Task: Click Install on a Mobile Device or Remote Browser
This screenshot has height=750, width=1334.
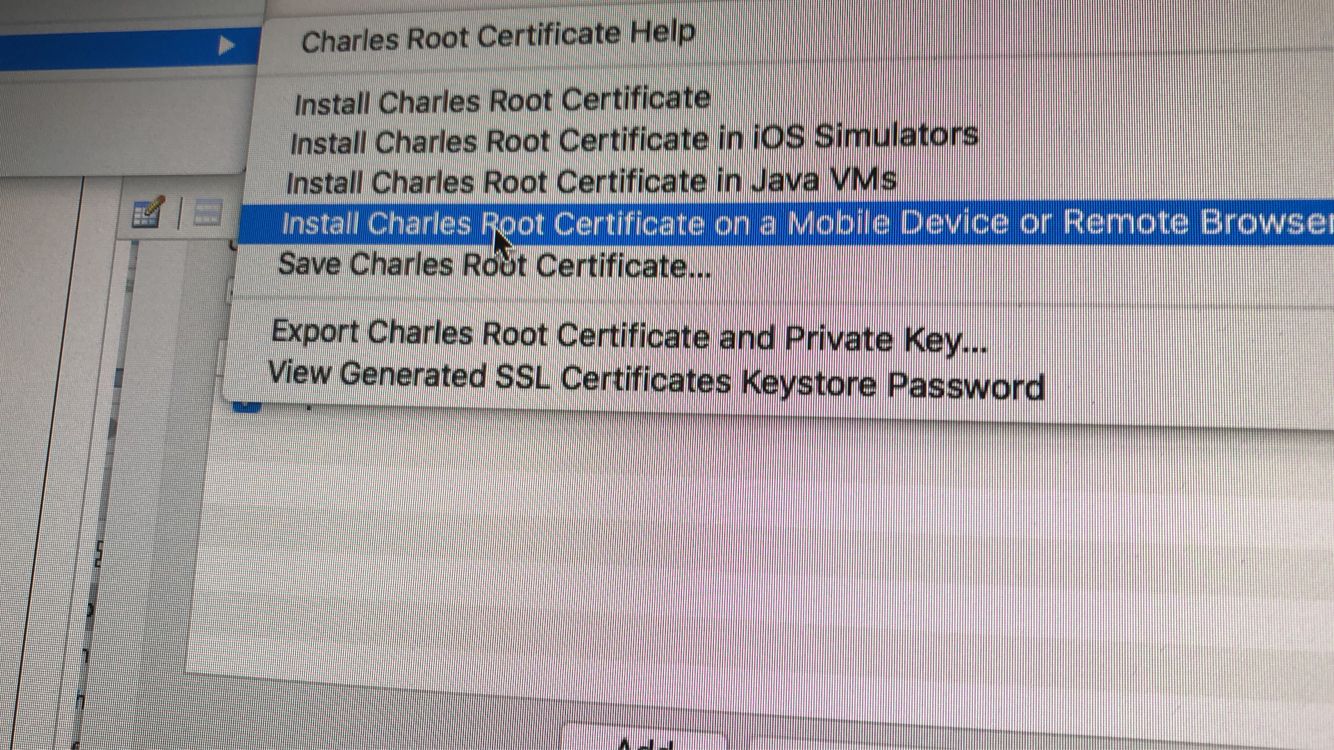Action: click(x=786, y=222)
